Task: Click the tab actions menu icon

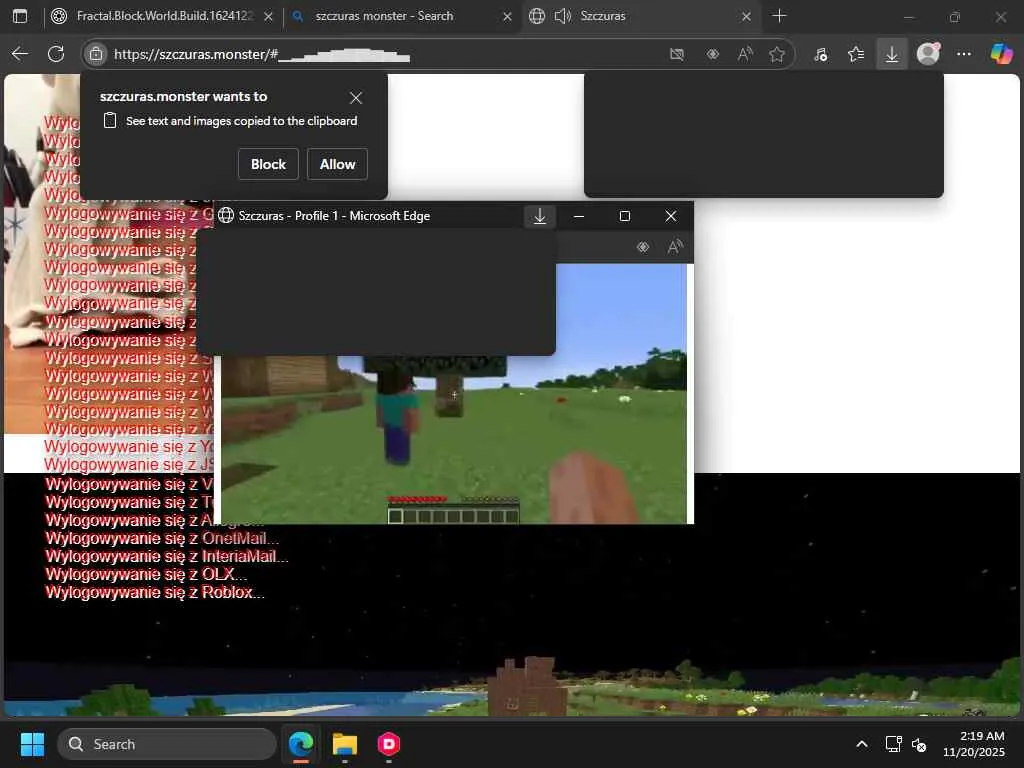Action: coord(20,16)
